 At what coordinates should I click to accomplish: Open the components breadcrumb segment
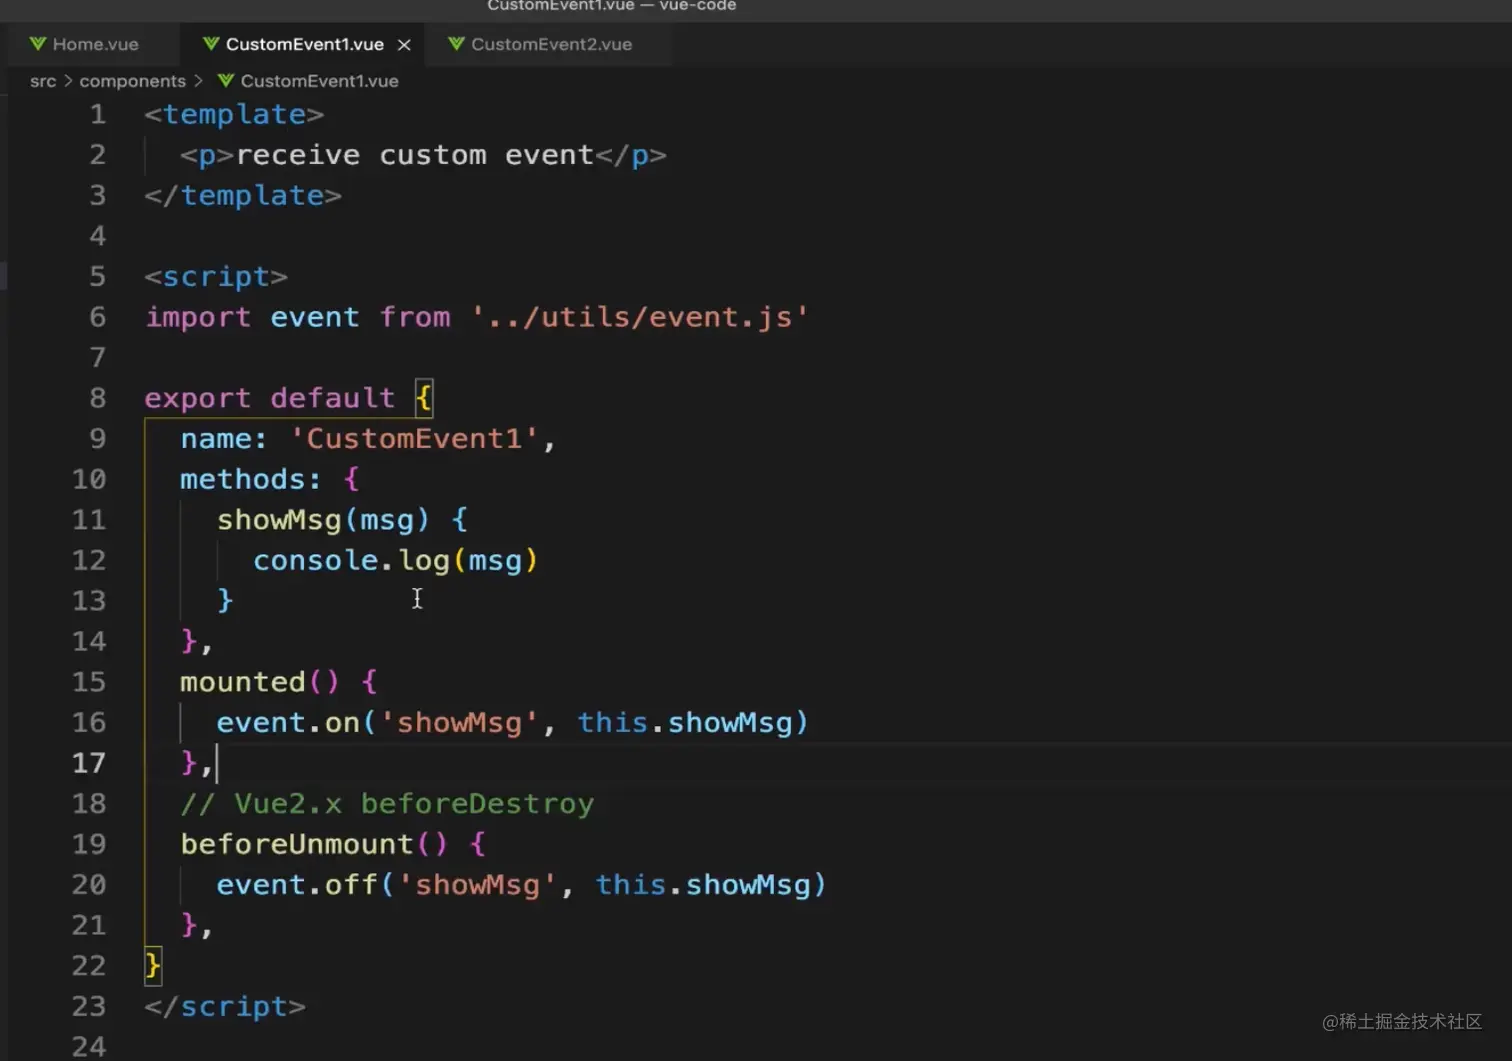[132, 81]
